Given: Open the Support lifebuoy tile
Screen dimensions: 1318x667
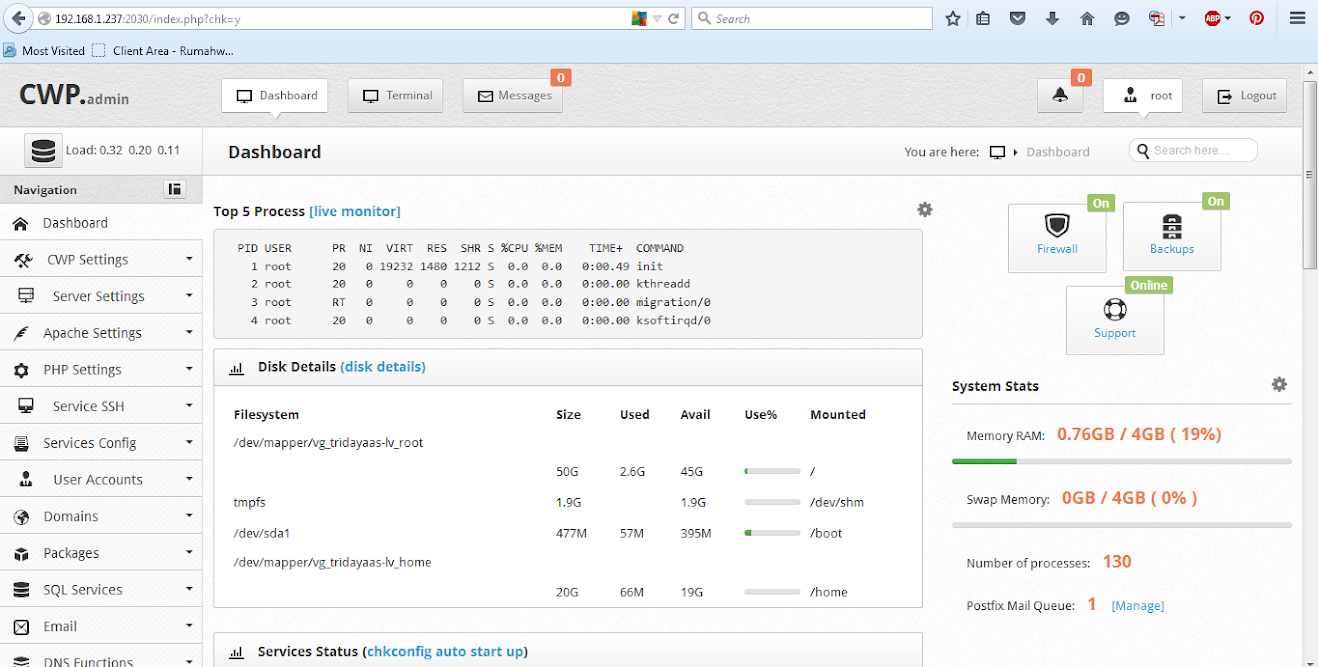Looking at the screenshot, I should click(1115, 320).
